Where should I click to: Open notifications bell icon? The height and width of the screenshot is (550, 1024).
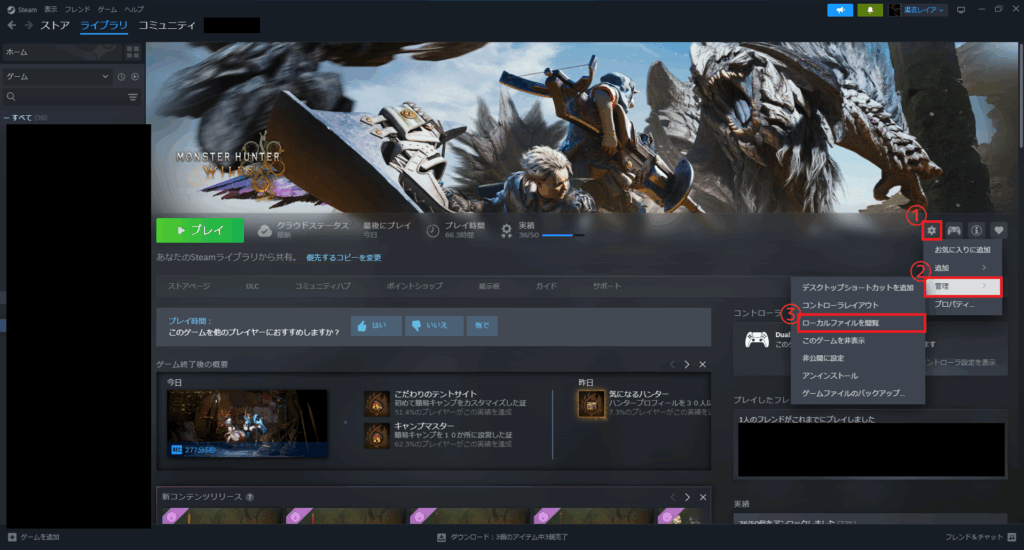pos(870,10)
